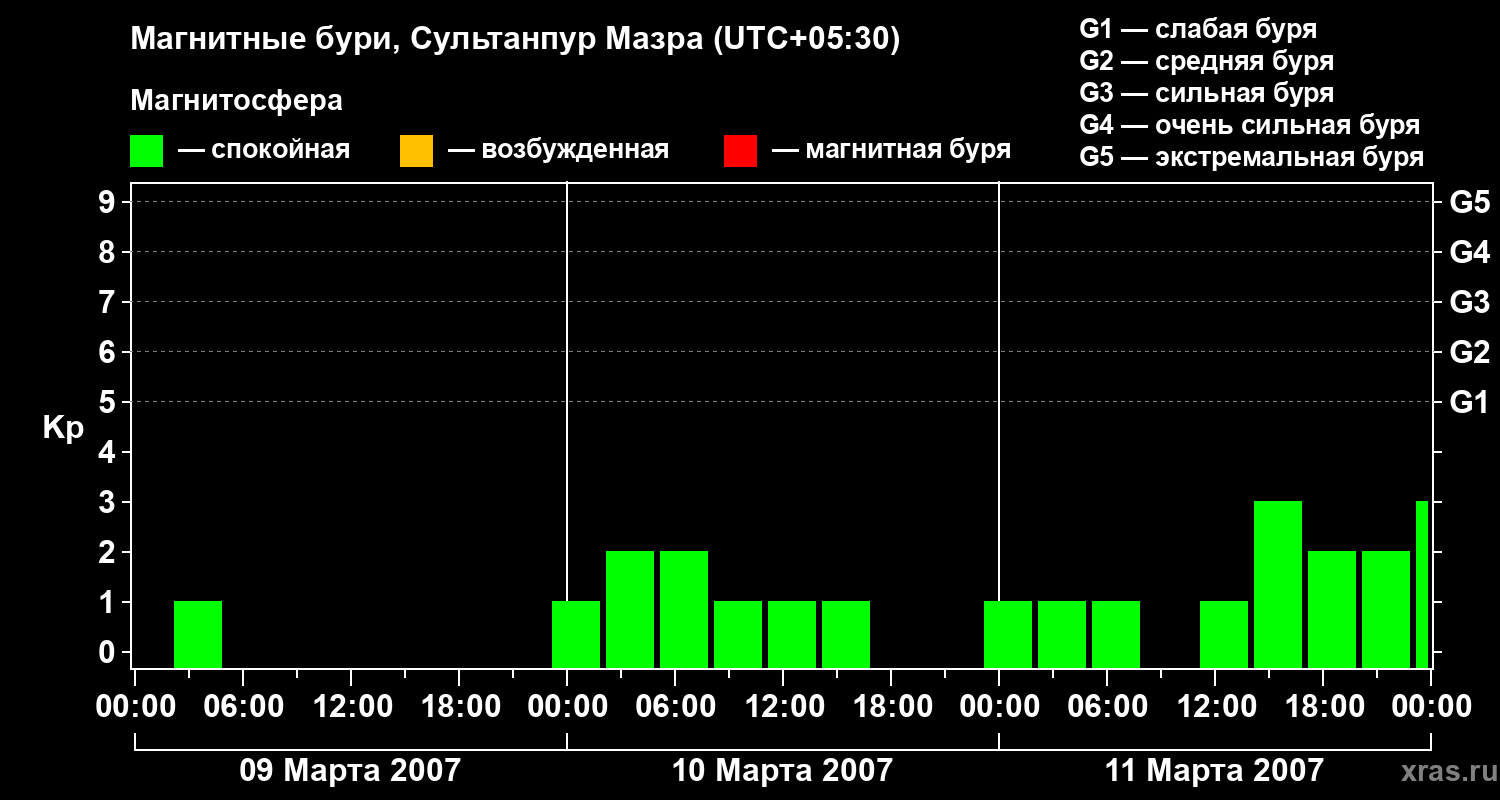The image size is (1500, 800).
Task: Click the 'G5 — экстремальная буря' legend line
Action: (x=1252, y=157)
